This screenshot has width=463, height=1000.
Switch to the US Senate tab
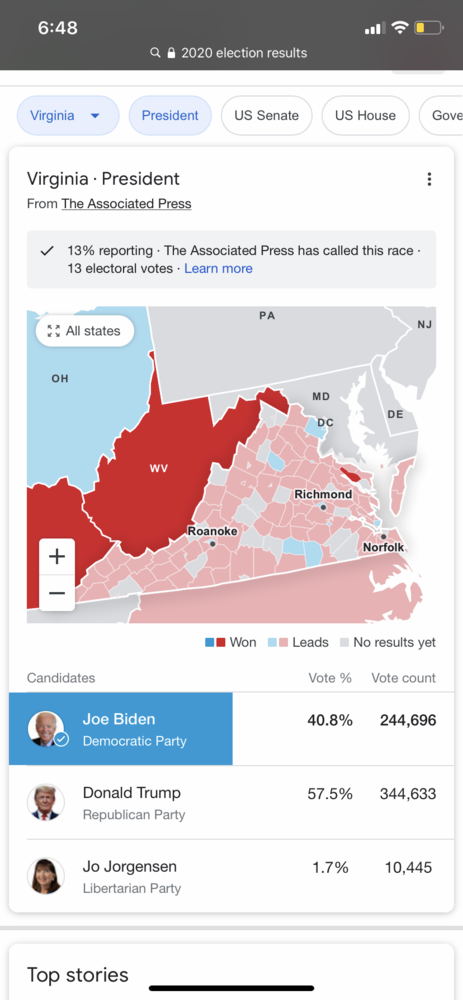267,115
